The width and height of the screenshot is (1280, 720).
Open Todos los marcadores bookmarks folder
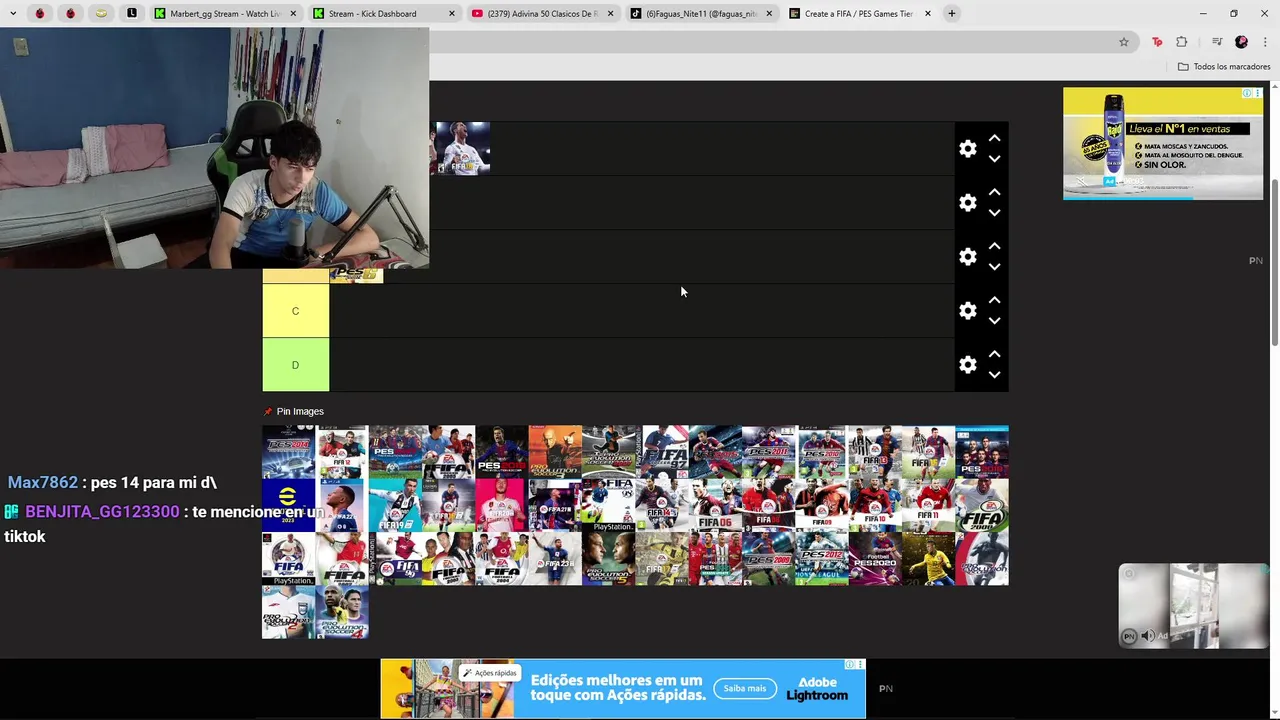tap(1224, 66)
